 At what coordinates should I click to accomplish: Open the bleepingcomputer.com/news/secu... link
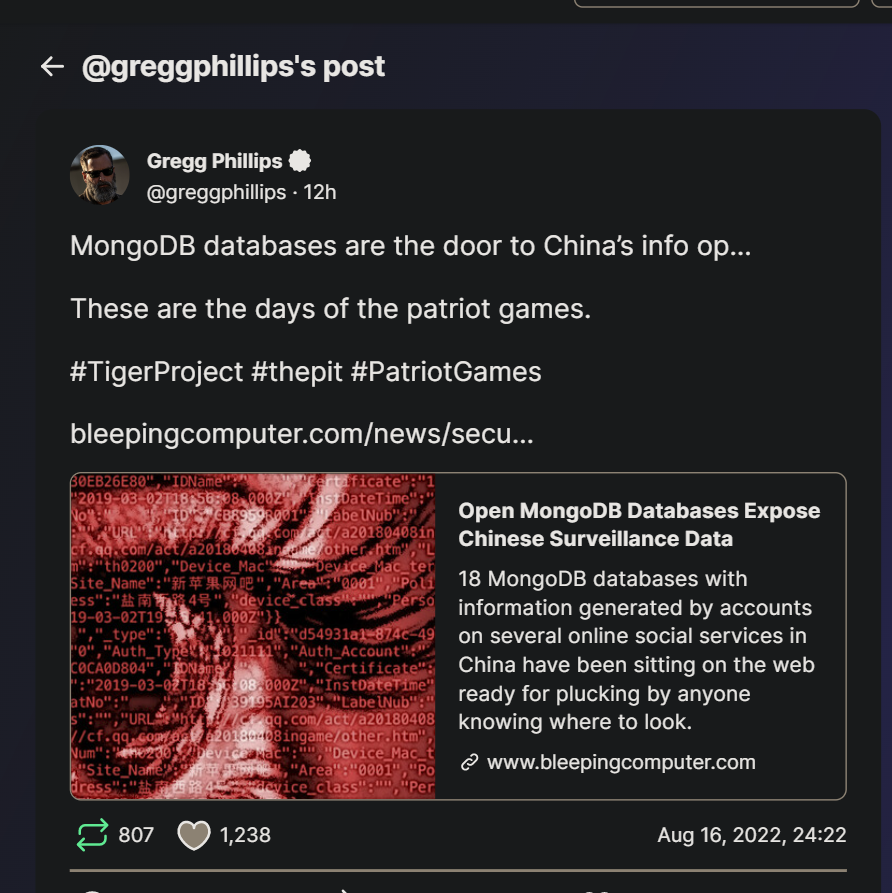pos(302,434)
